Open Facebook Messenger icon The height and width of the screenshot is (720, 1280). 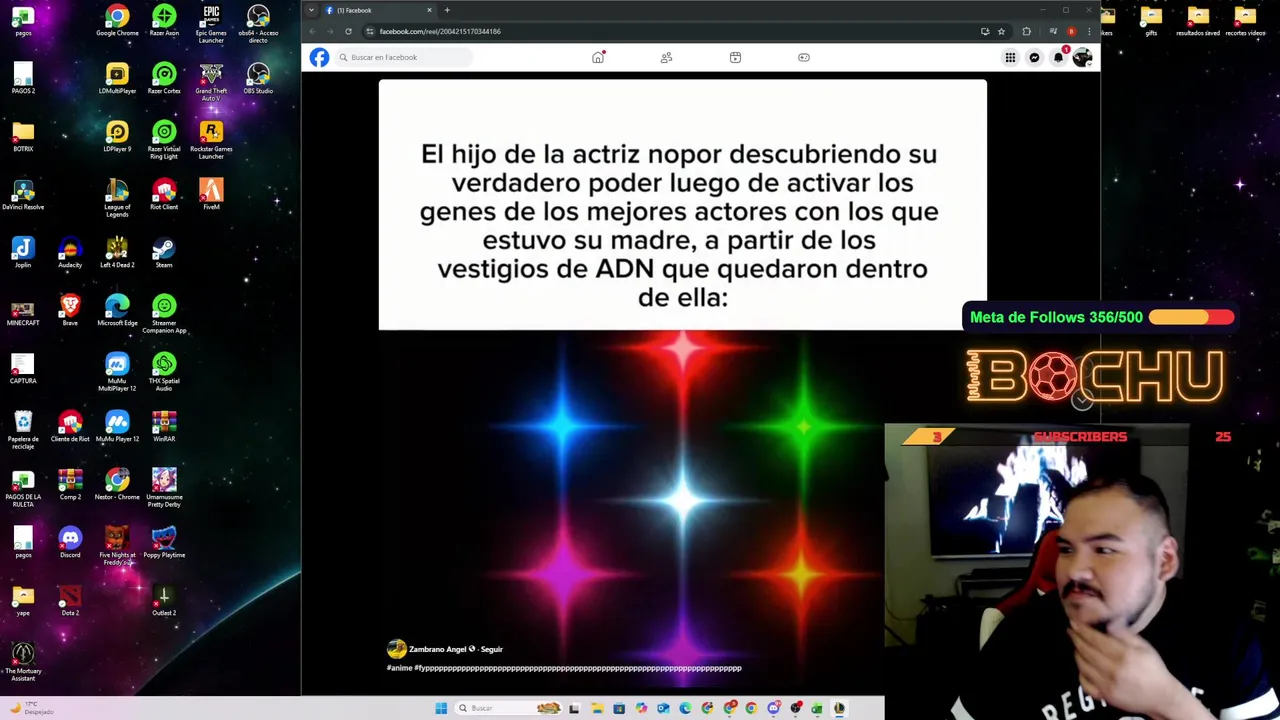coord(1034,58)
